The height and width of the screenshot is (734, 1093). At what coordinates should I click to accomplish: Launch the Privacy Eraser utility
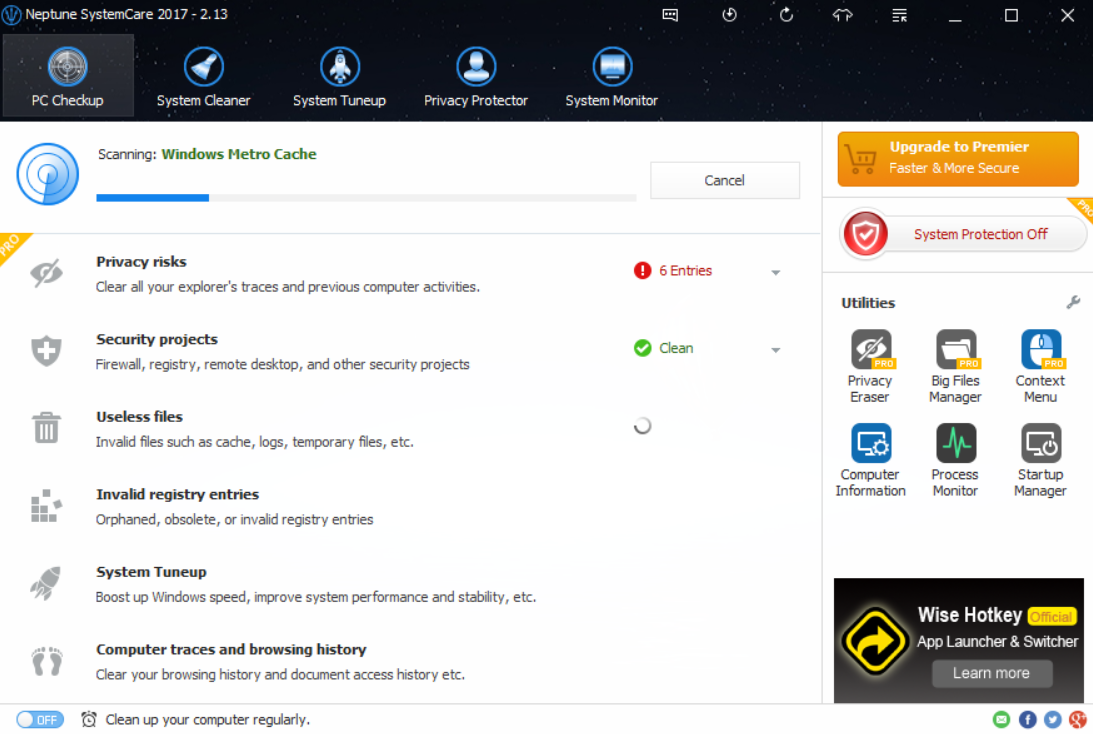pyautogui.click(x=870, y=366)
